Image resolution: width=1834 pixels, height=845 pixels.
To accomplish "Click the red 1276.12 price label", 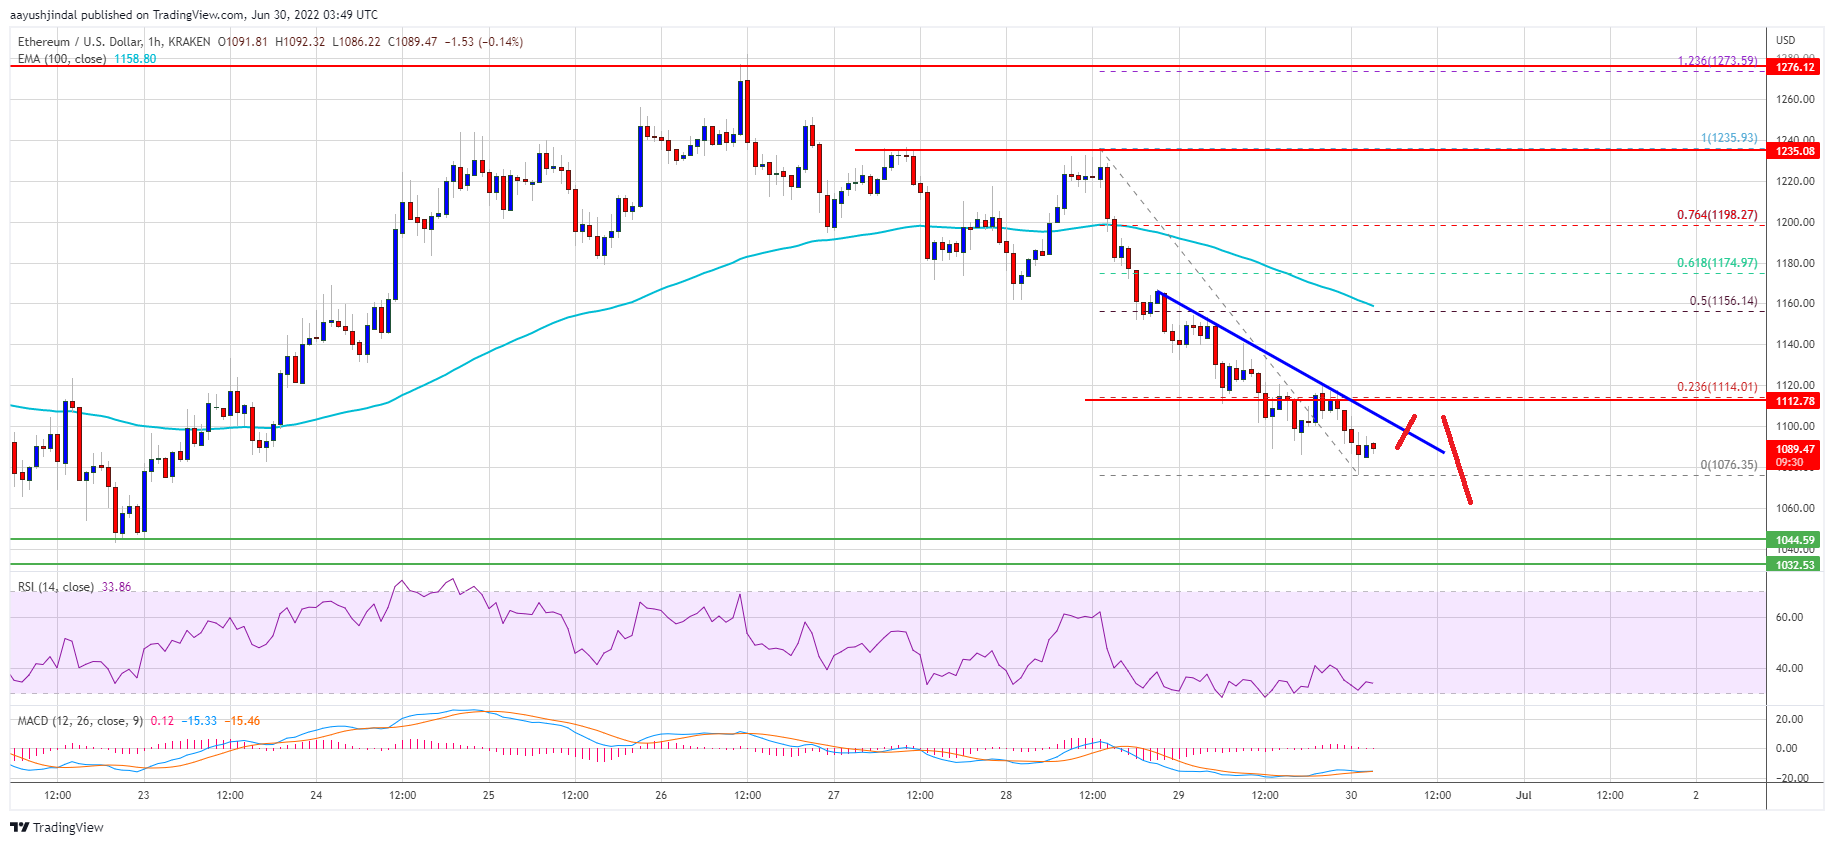I will [x=1794, y=67].
